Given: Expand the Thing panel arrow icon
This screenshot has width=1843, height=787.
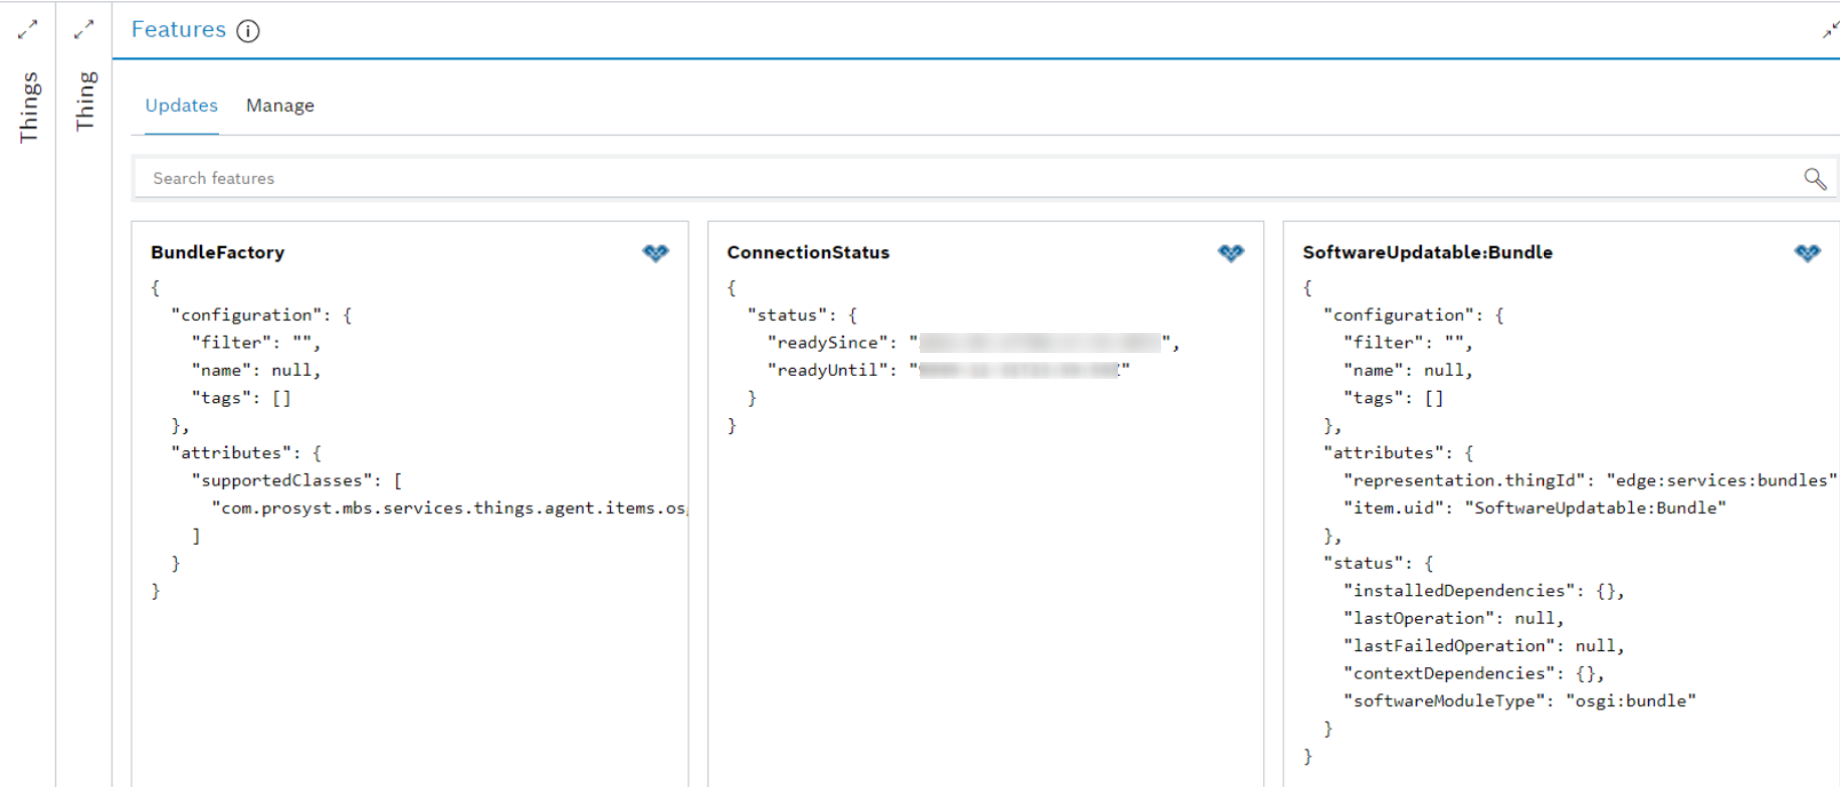Looking at the screenshot, I should pos(84,30).
